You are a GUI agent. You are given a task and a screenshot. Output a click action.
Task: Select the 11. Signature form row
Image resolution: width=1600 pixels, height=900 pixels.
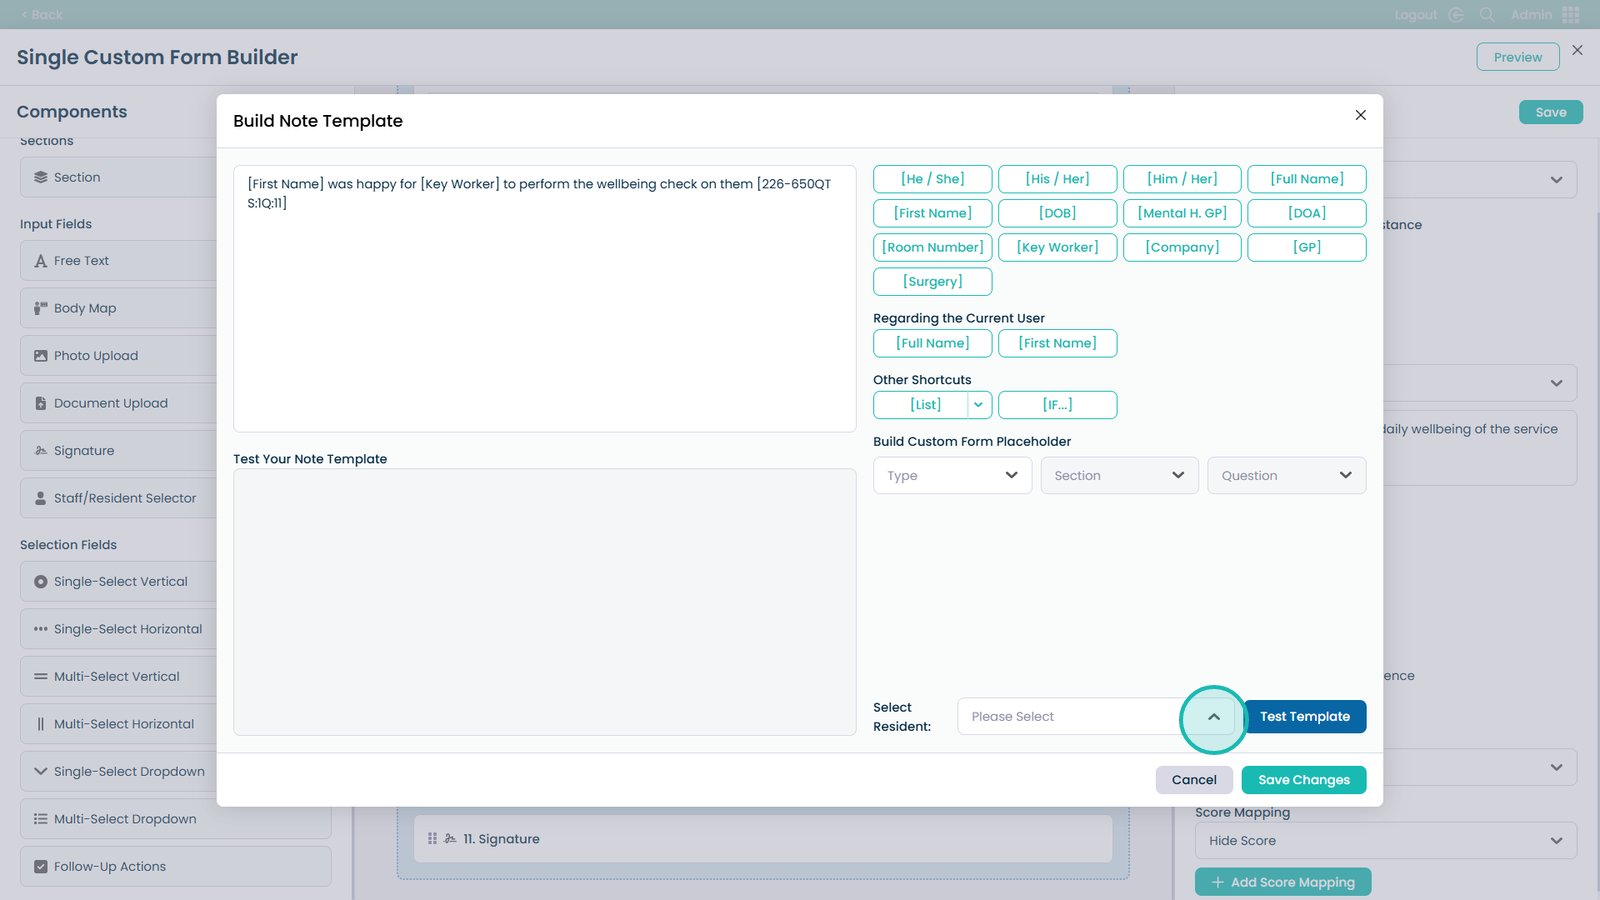coord(763,839)
